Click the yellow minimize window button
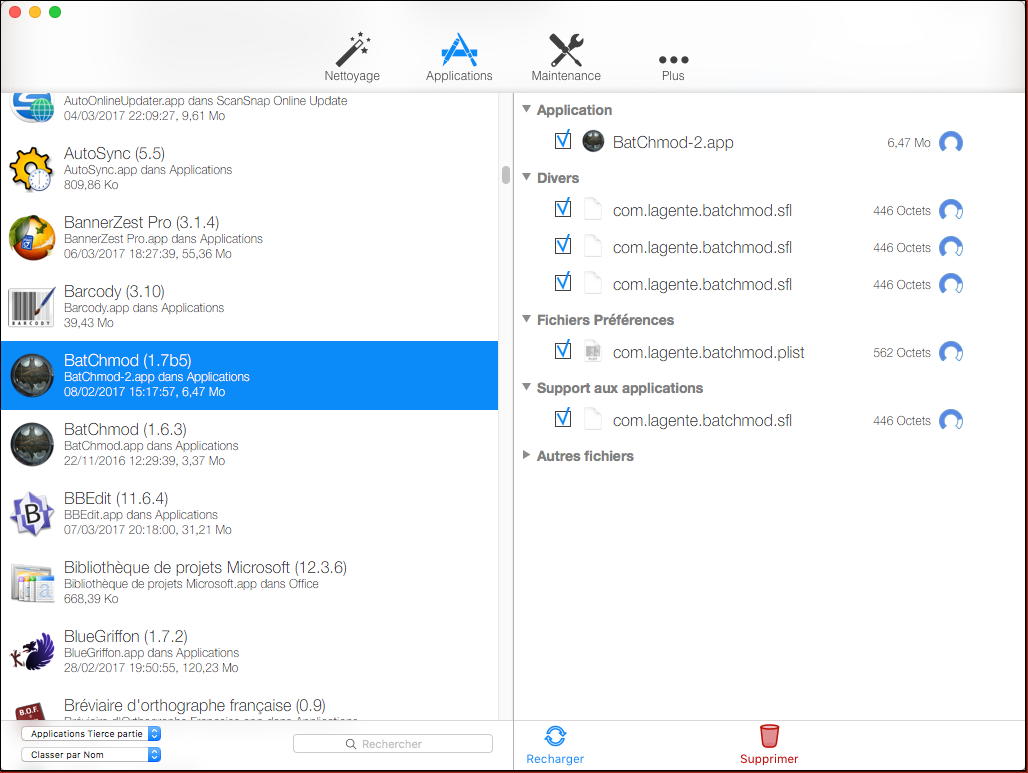The width and height of the screenshot is (1028, 773). coord(35,12)
